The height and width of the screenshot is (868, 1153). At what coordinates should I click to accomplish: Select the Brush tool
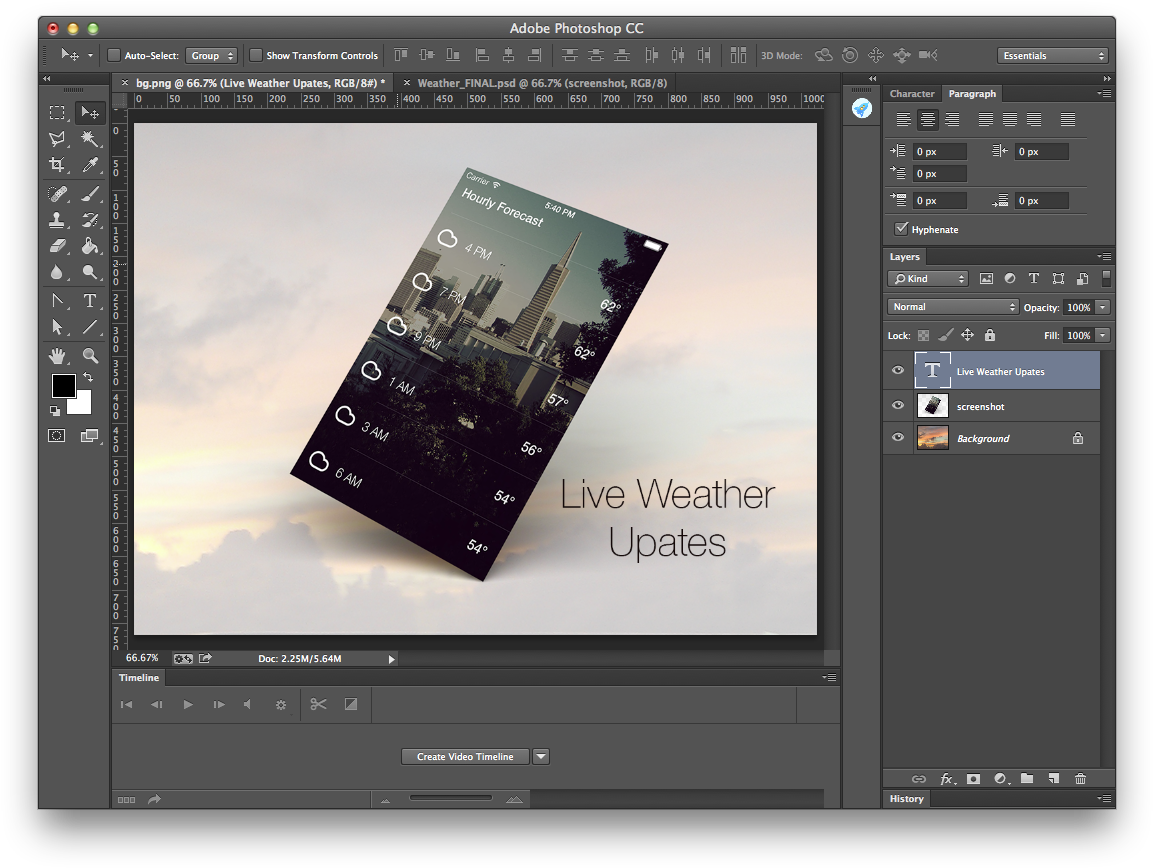pyautogui.click(x=90, y=193)
